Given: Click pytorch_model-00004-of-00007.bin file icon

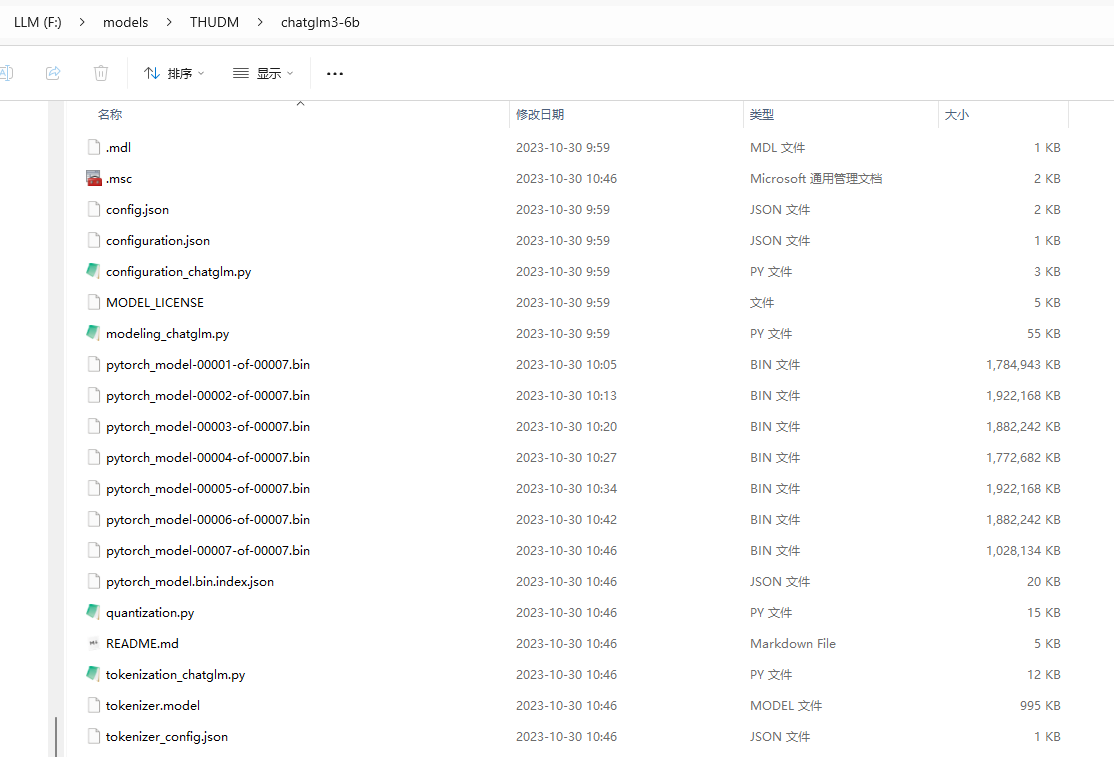Looking at the screenshot, I should 94,457.
